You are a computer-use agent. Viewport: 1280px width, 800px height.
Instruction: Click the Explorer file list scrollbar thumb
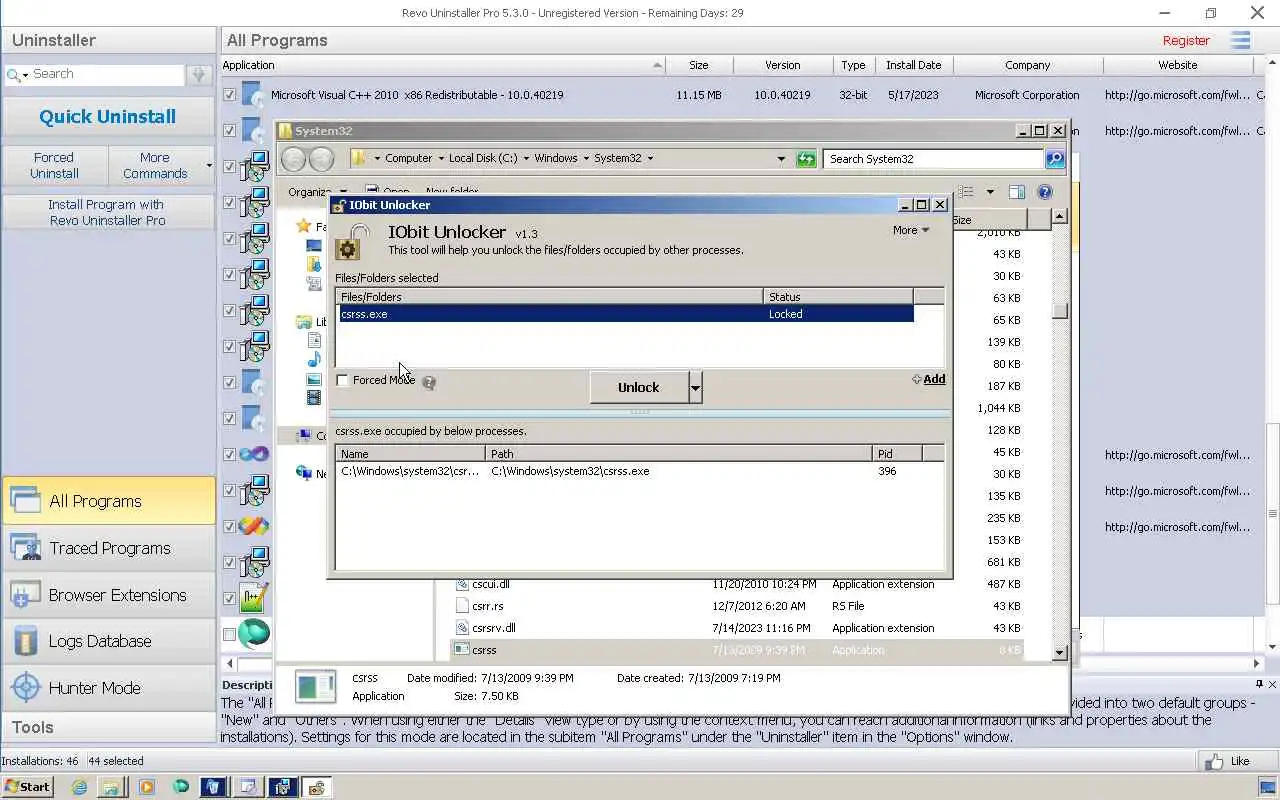tap(1060, 311)
